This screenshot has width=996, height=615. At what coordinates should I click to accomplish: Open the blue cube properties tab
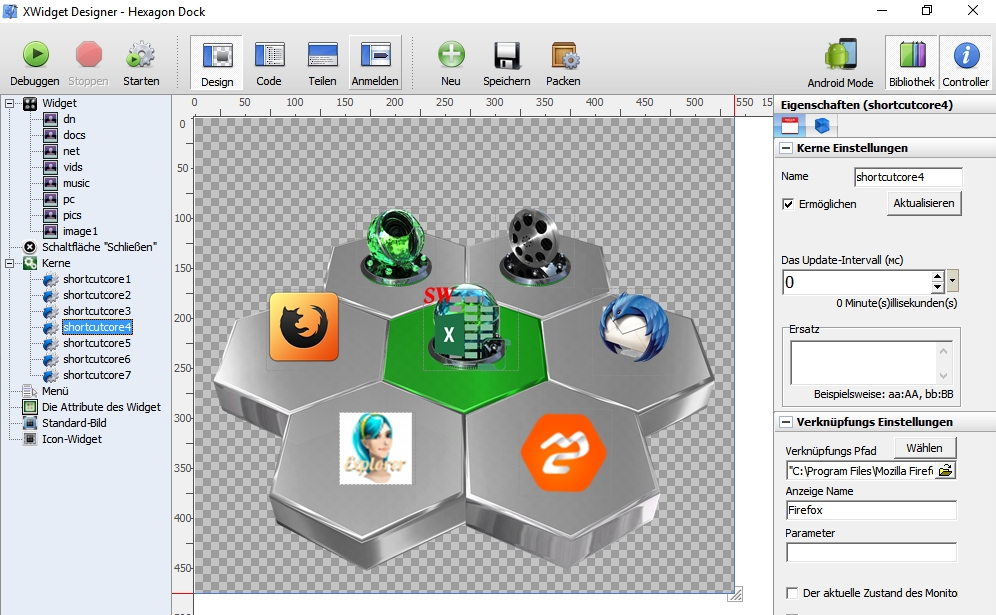pyautogui.click(x=822, y=125)
